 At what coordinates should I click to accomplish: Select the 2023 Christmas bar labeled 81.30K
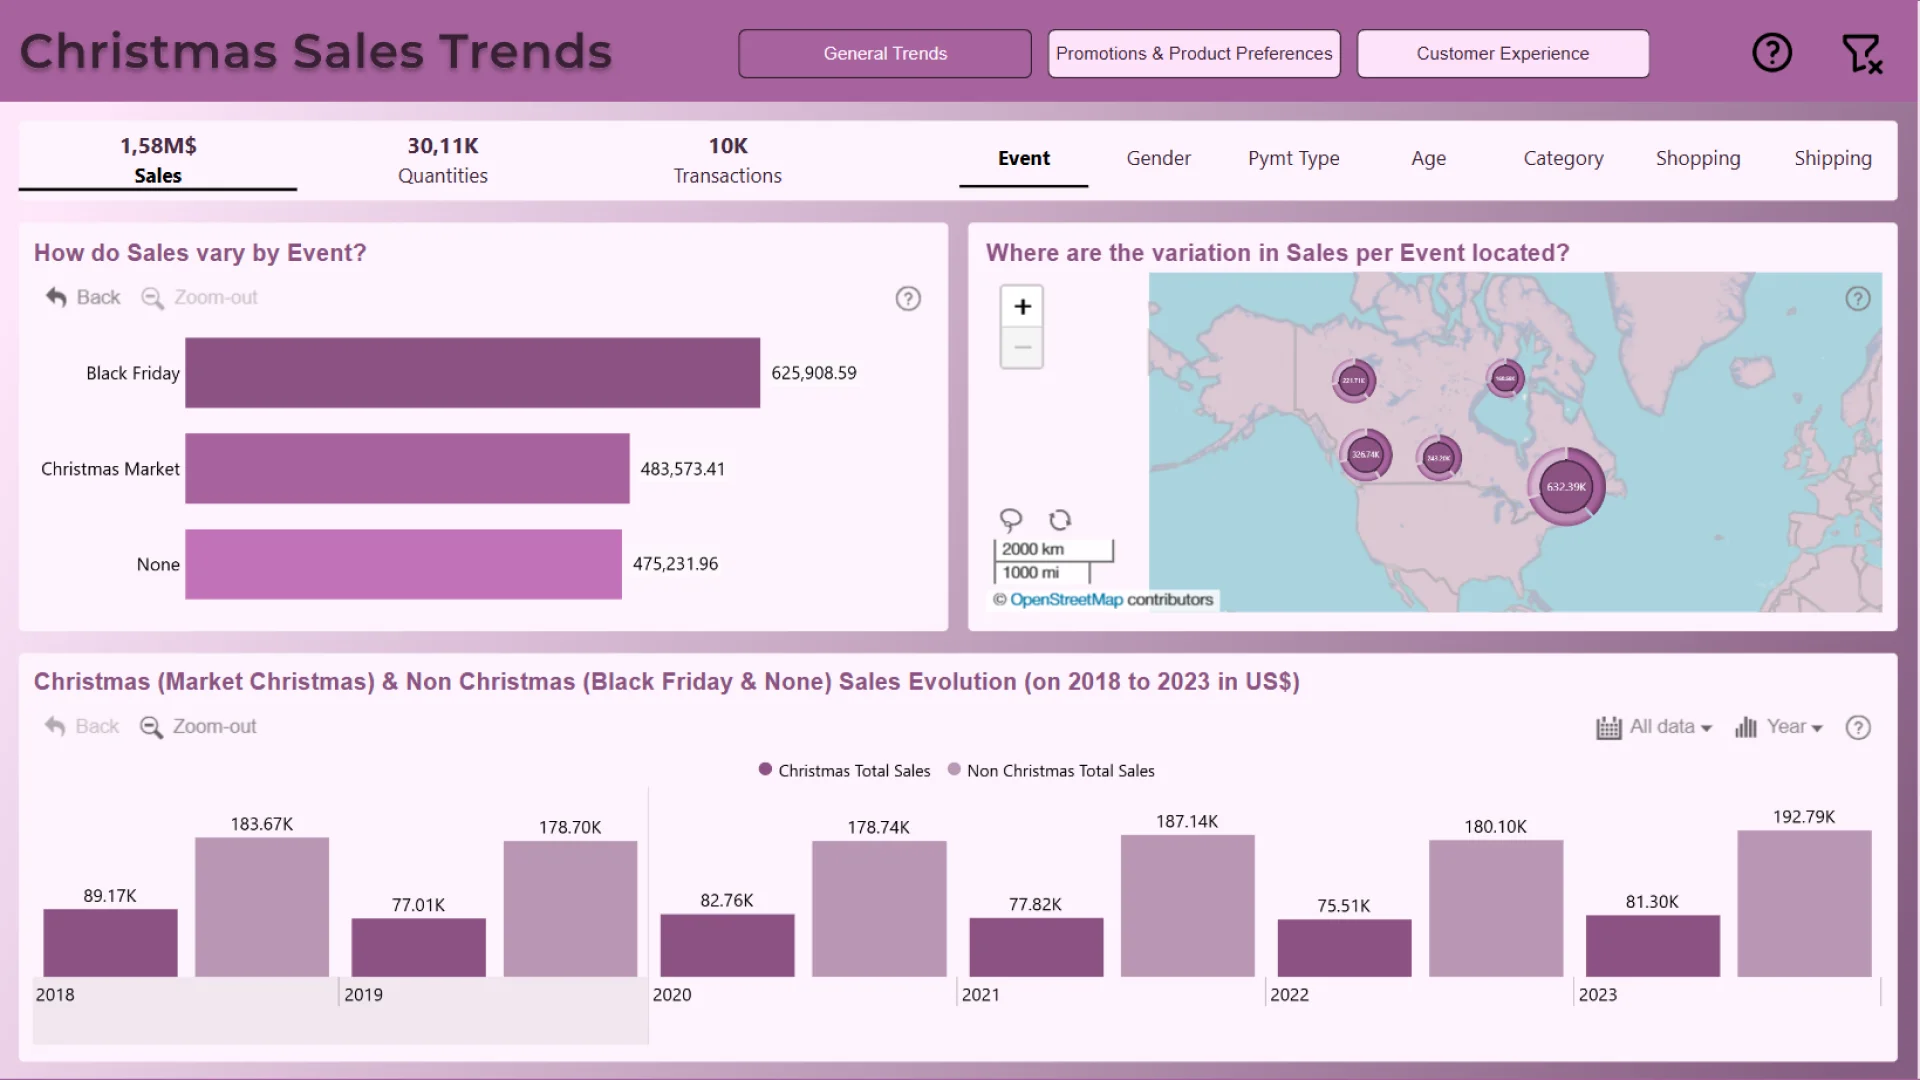click(1653, 946)
